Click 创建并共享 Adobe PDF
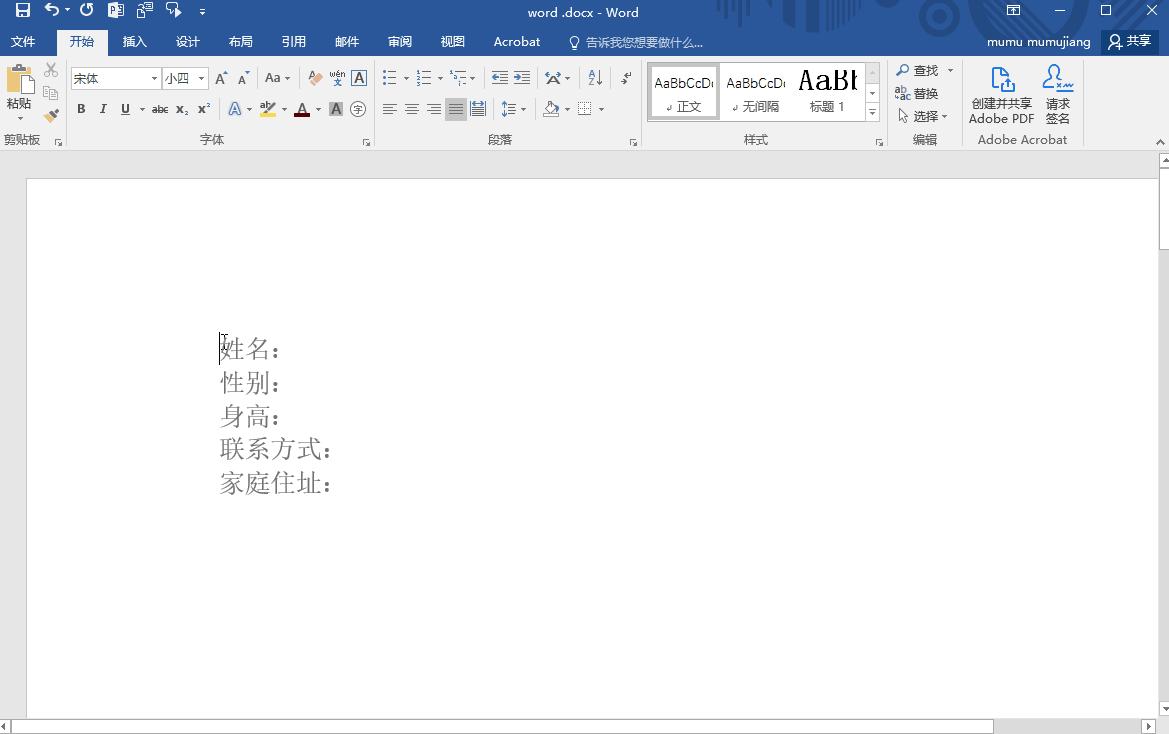 [1000, 93]
